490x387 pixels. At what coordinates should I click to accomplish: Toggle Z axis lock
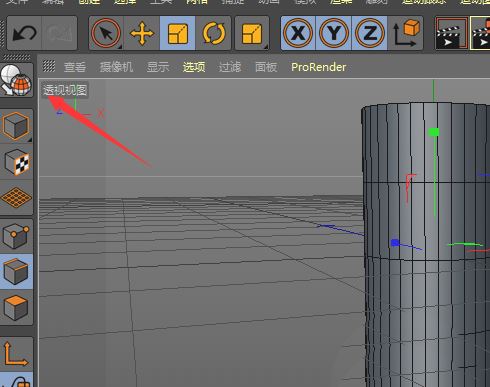pos(370,33)
